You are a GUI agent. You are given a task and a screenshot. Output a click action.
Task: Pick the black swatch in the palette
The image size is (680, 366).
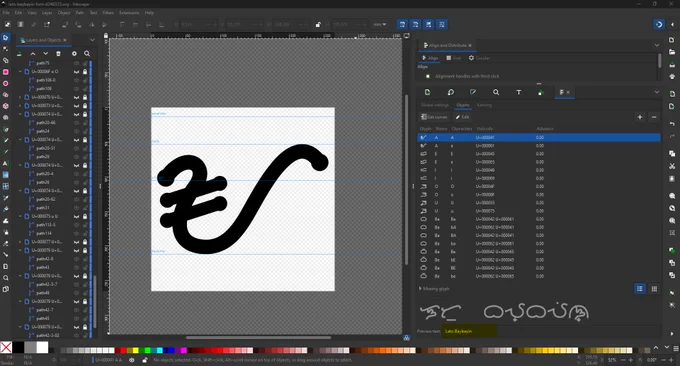coord(18,348)
